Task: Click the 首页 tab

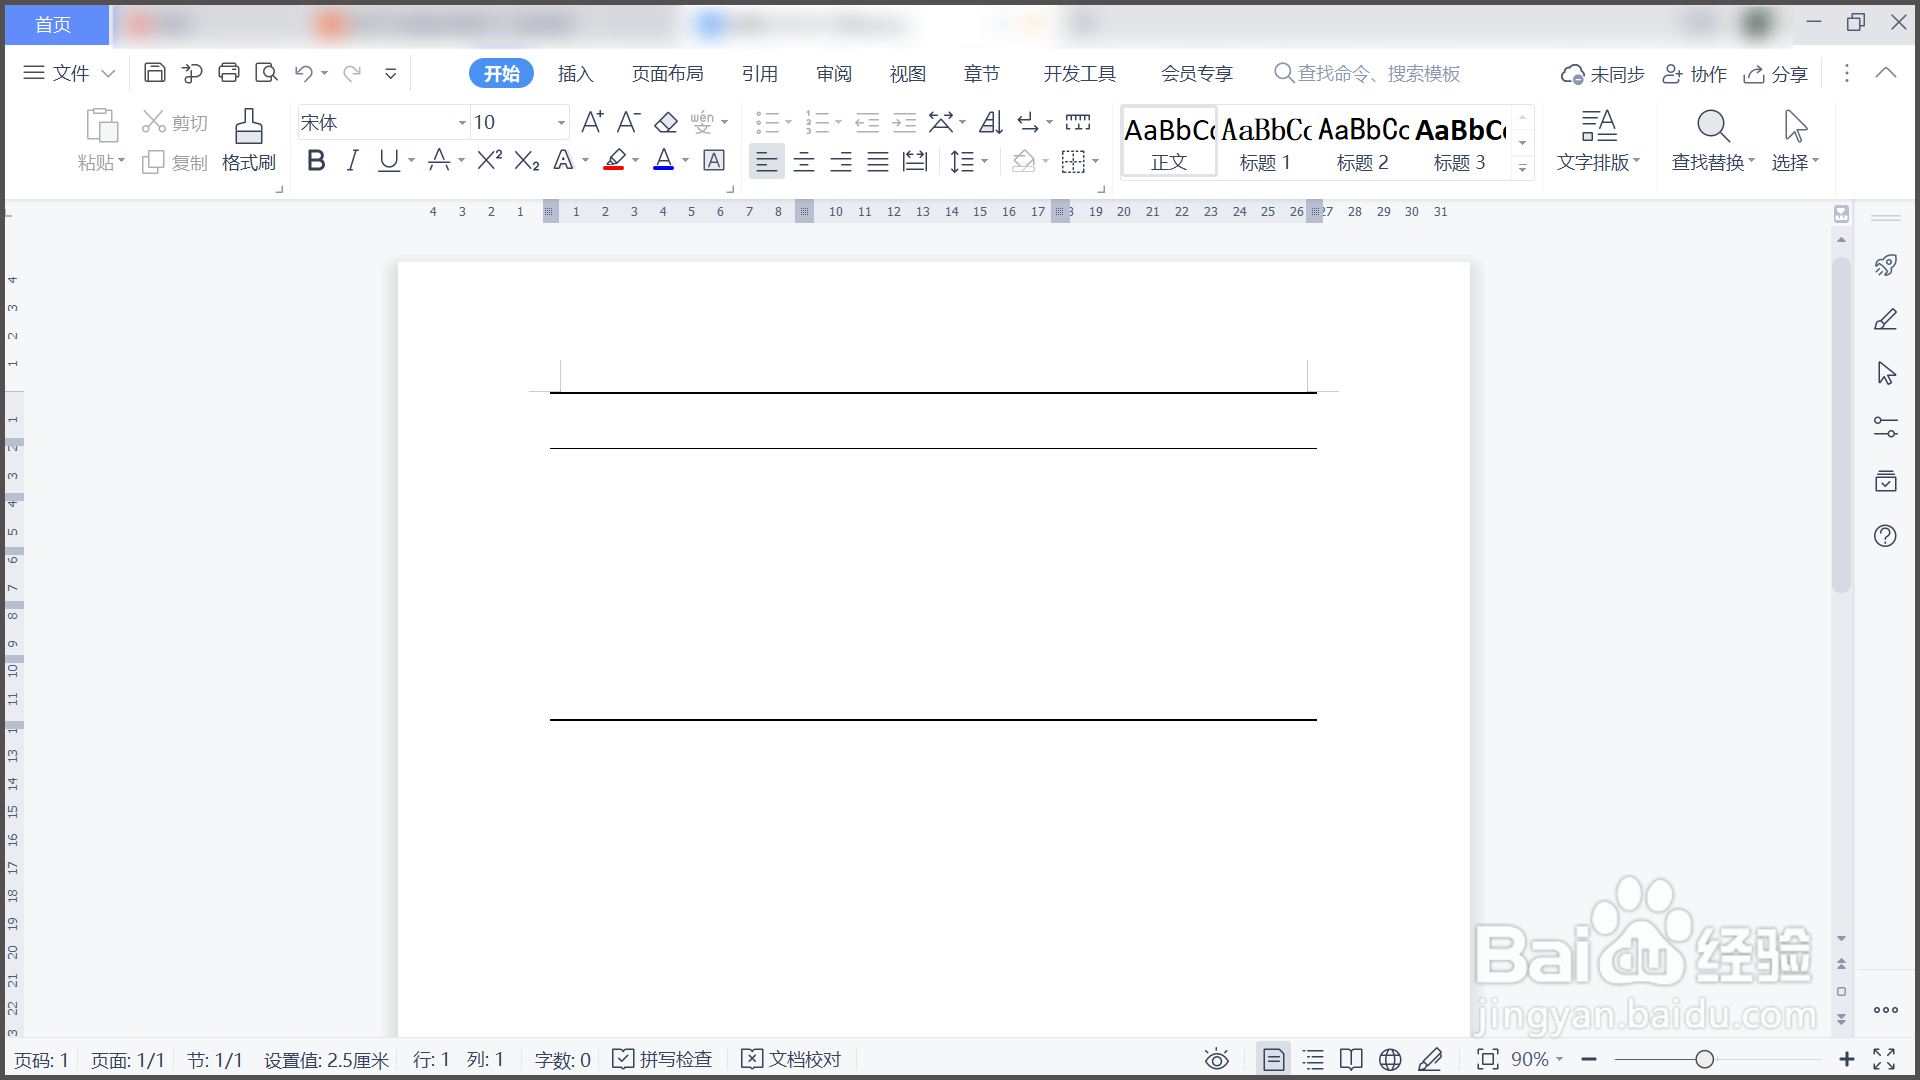Action: (x=55, y=24)
